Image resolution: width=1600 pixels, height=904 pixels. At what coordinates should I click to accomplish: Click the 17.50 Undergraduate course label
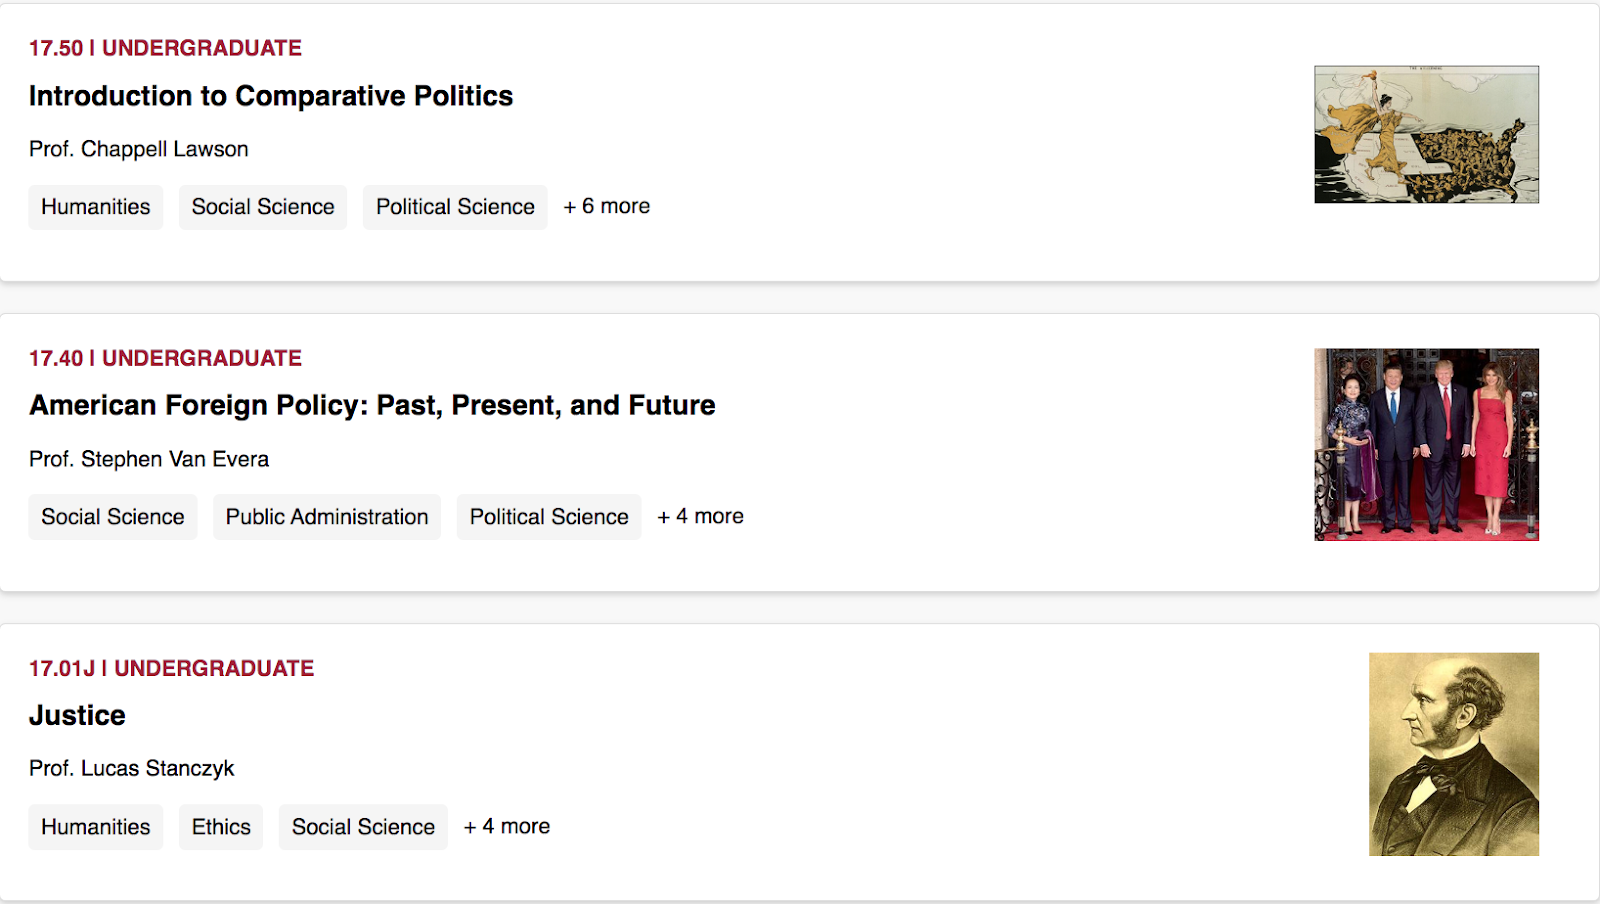[165, 48]
